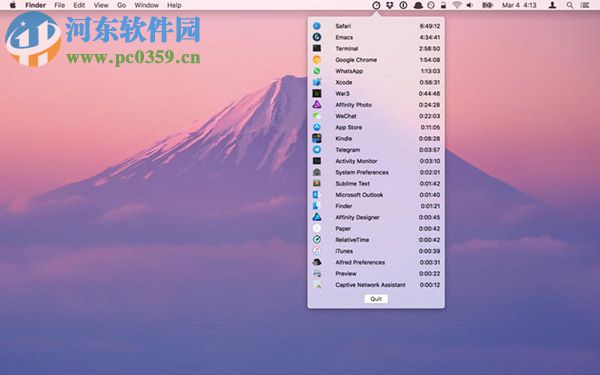The height and width of the screenshot is (375, 600).
Task: Click the Emacs time 4:34:41
Action: coord(430,37)
